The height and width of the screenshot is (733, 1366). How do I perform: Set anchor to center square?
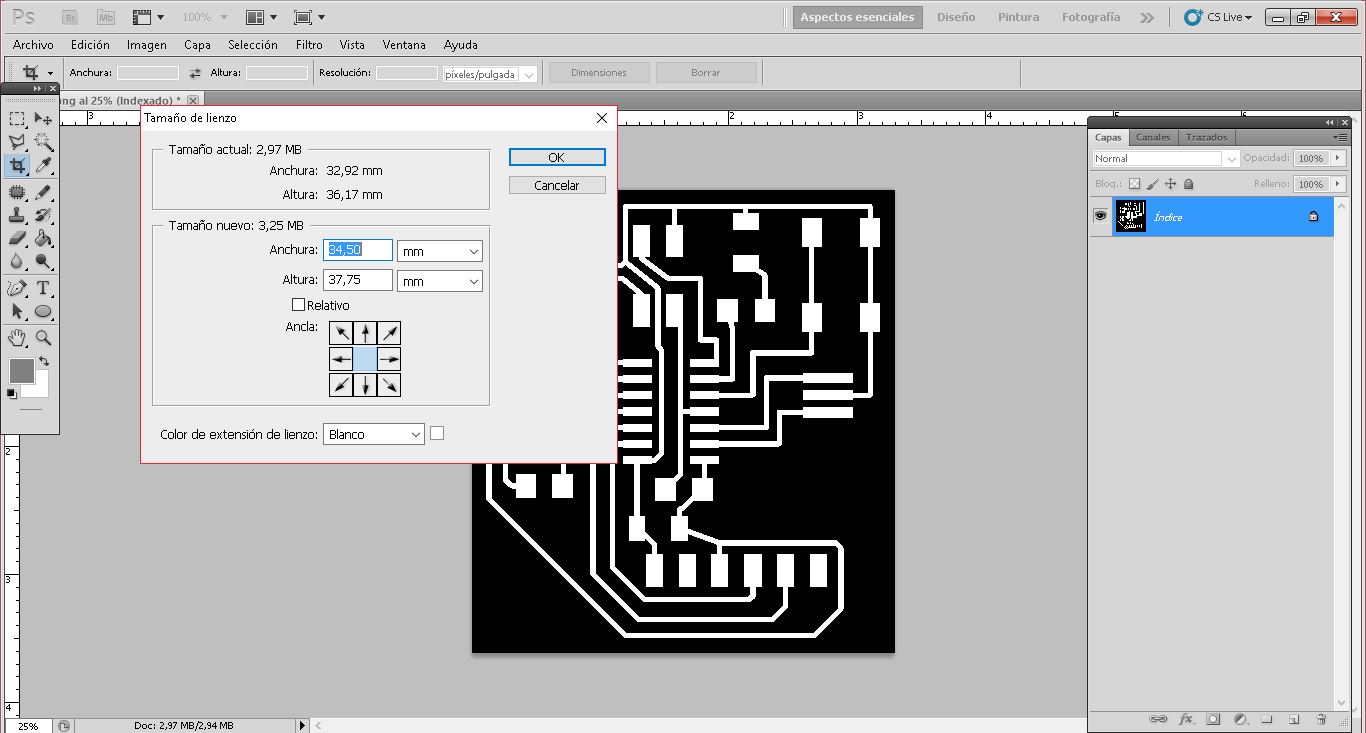(365, 359)
